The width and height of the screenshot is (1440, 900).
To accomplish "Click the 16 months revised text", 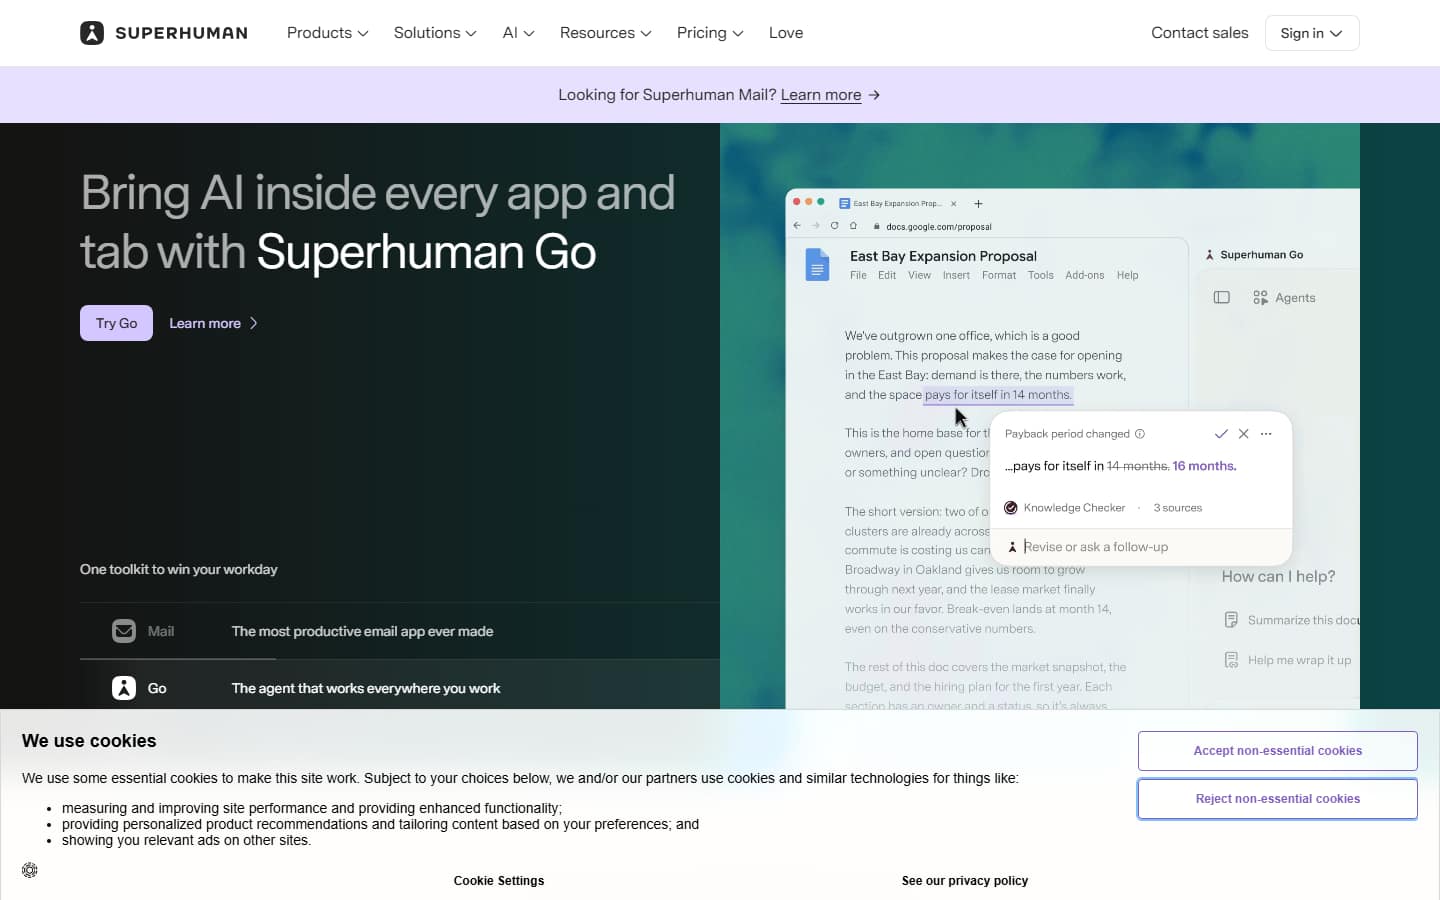I will (1204, 466).
